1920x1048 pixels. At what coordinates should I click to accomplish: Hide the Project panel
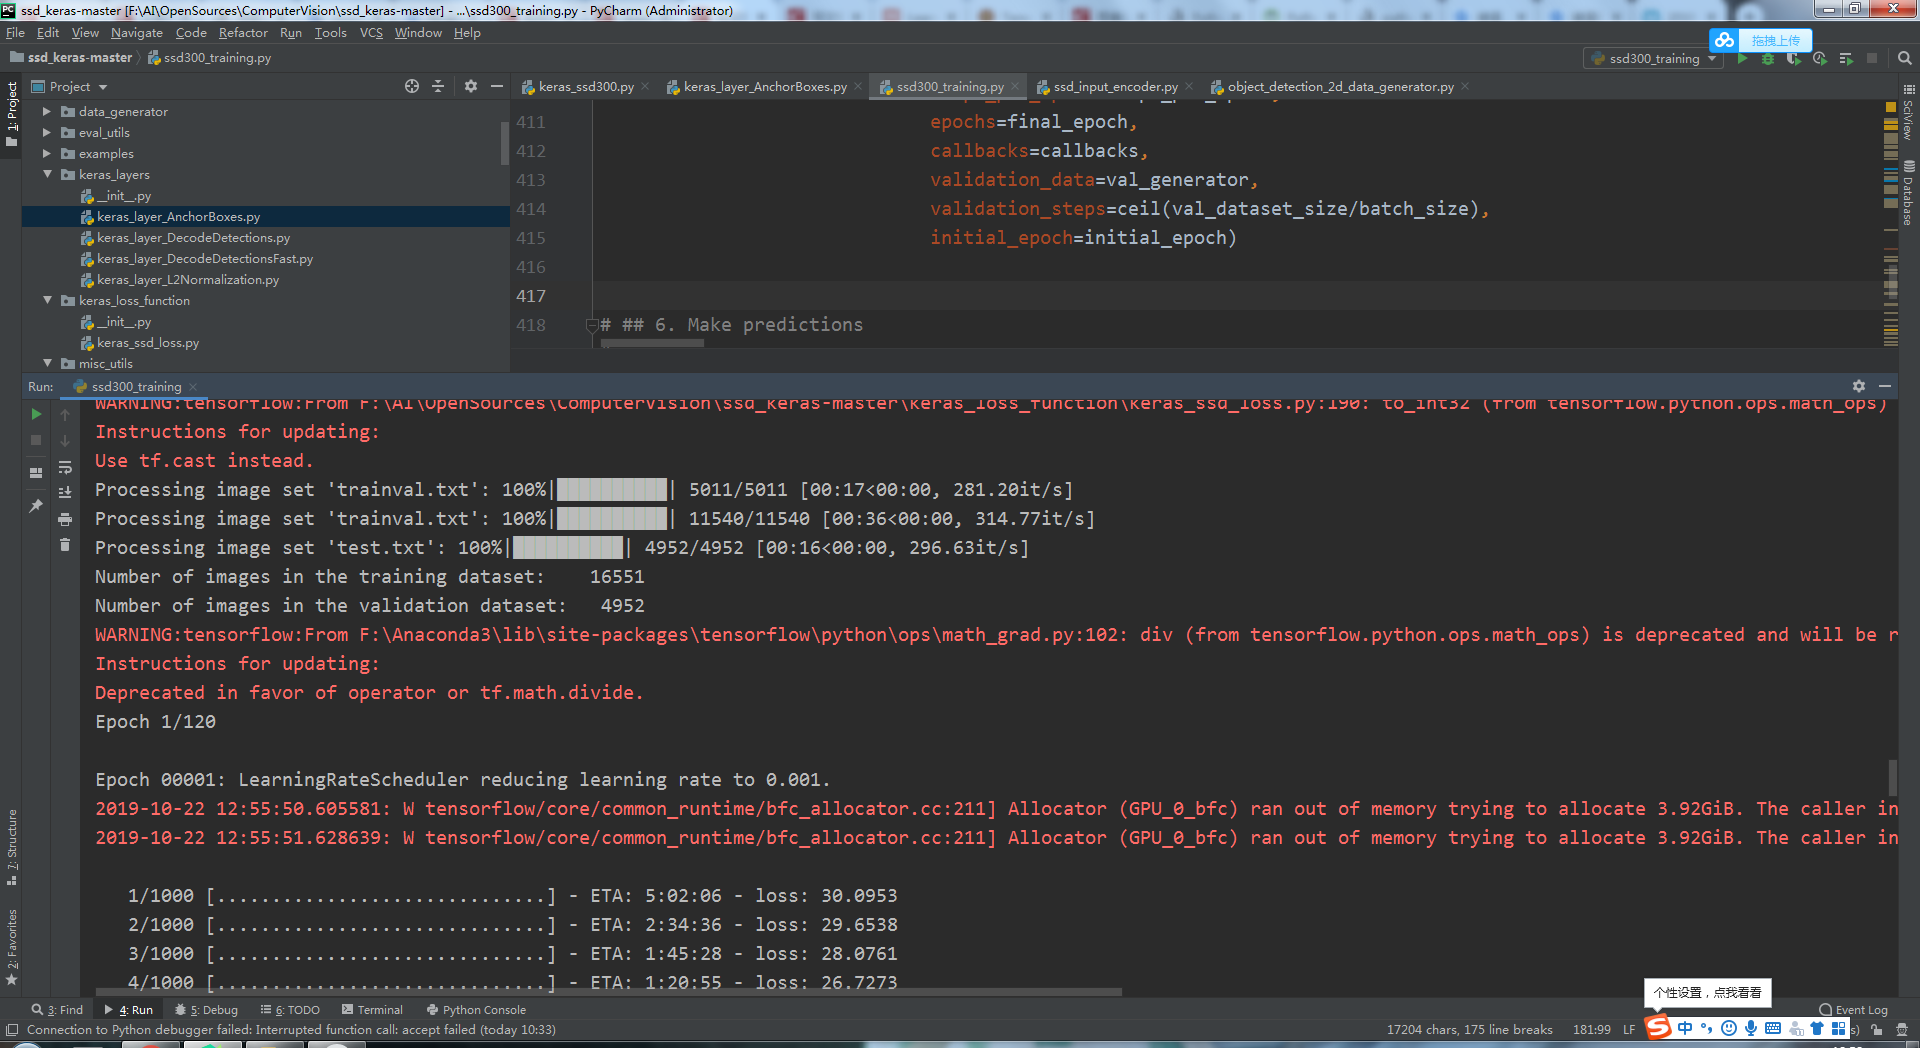coord(497,87)
